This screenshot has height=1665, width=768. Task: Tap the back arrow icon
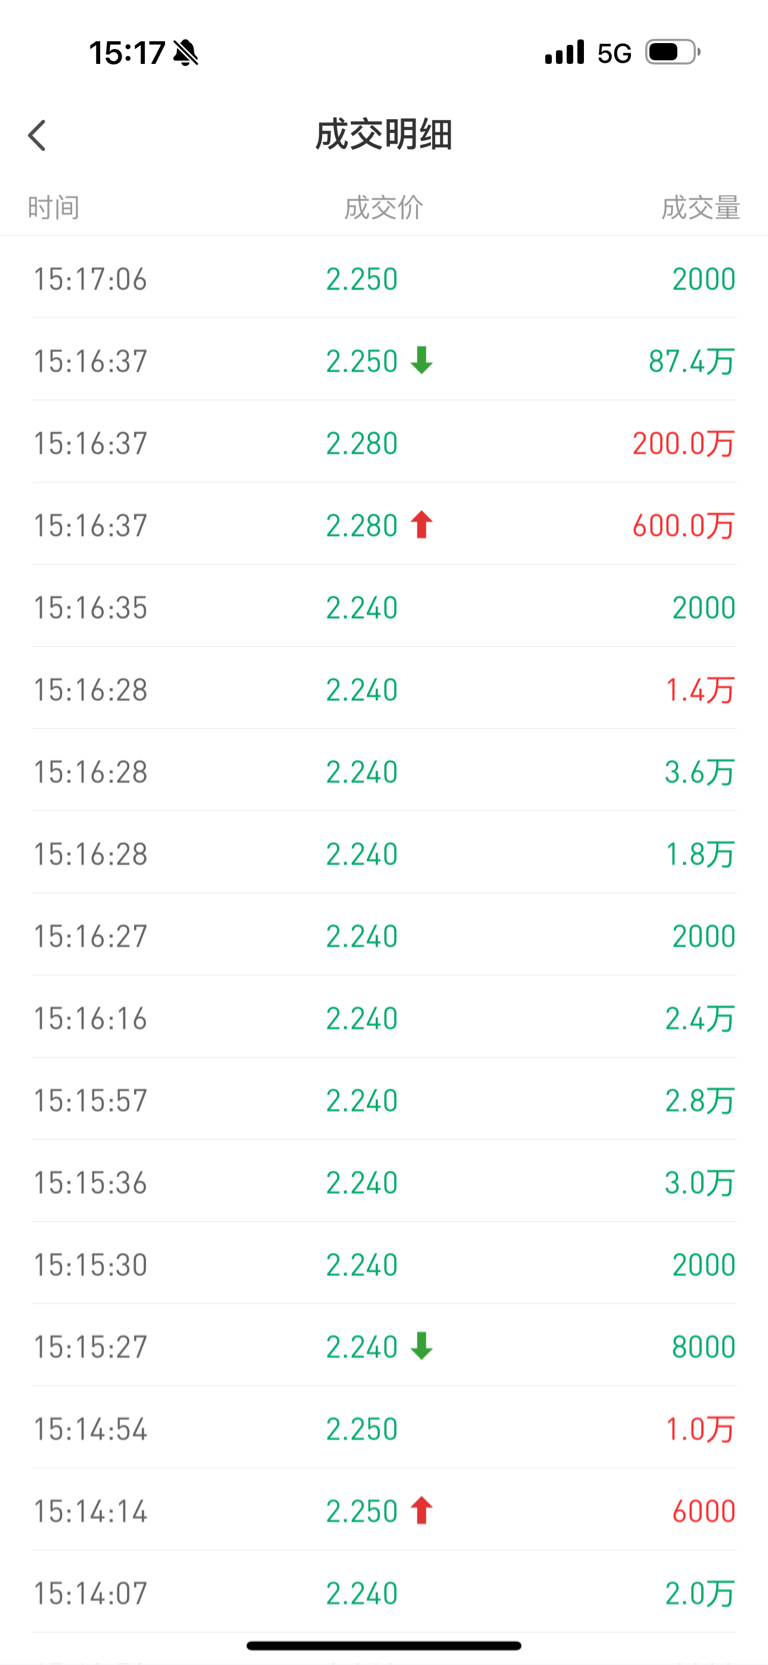coord(38,136)
